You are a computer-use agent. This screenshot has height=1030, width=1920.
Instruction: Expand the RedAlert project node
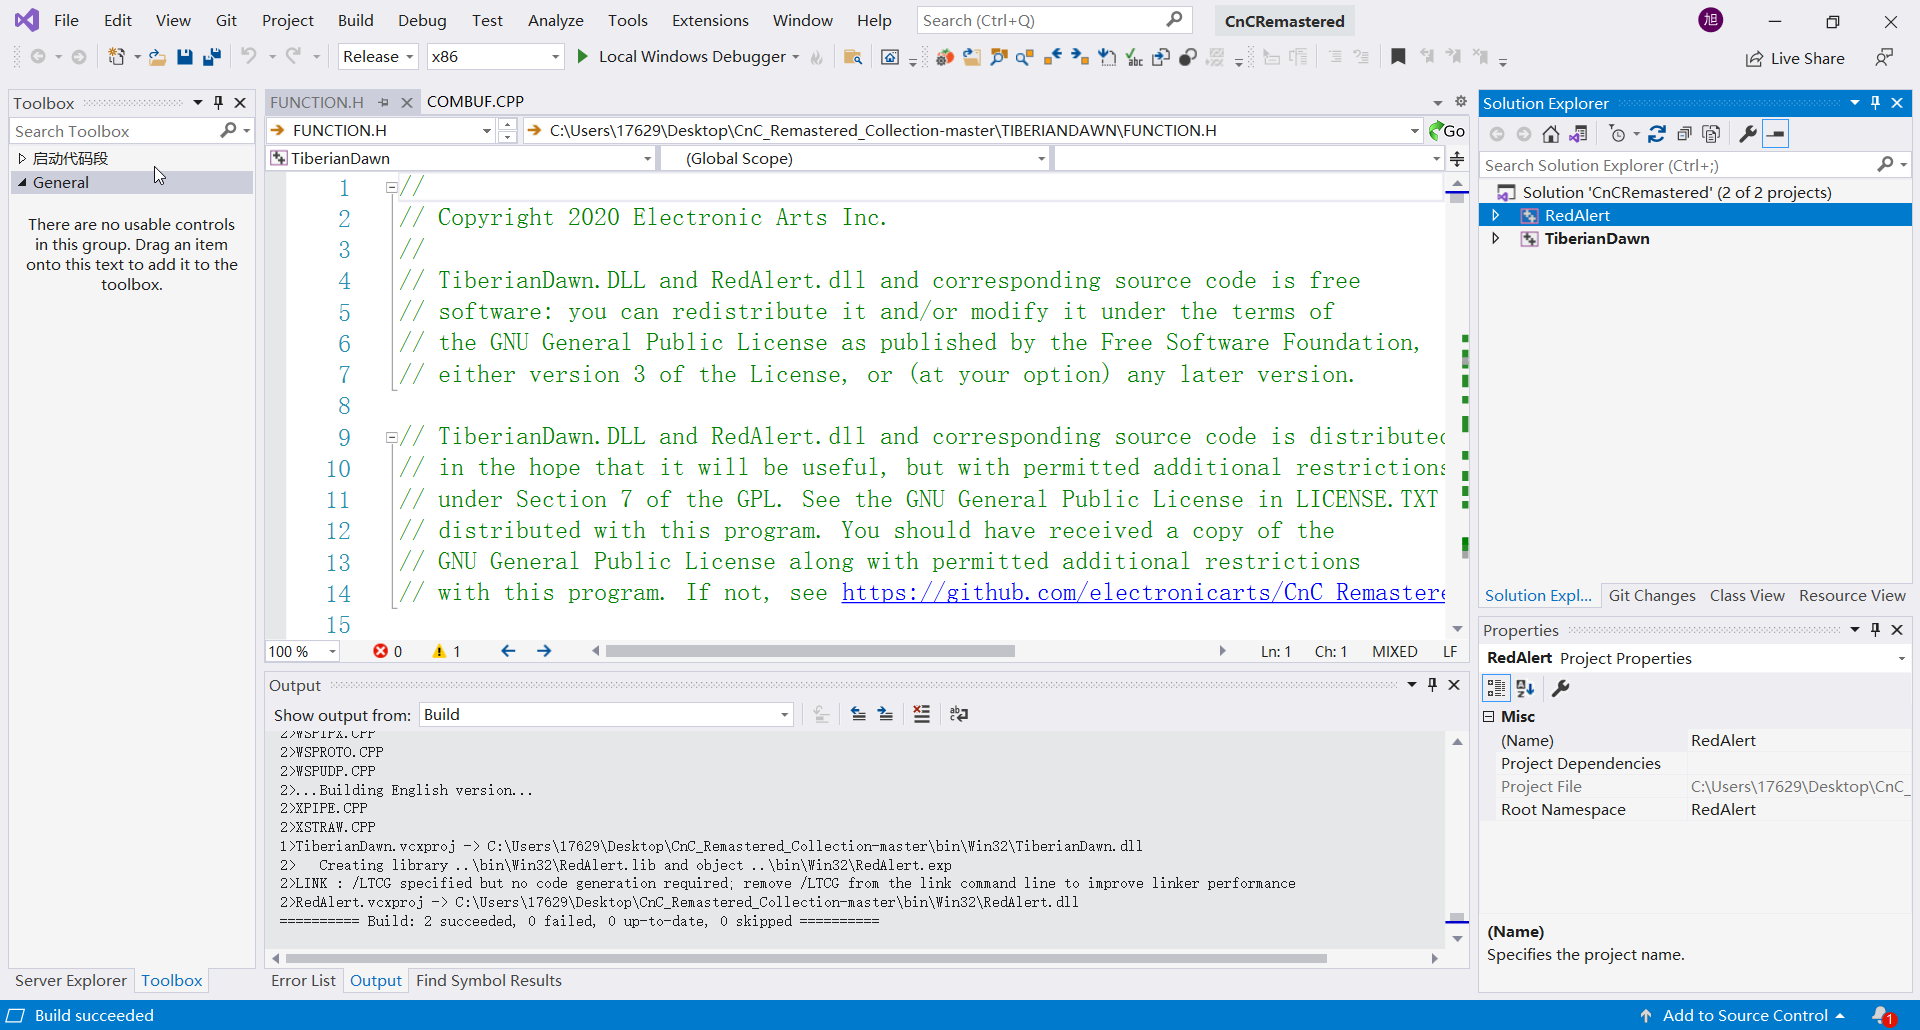click(x=1496, y=216)
